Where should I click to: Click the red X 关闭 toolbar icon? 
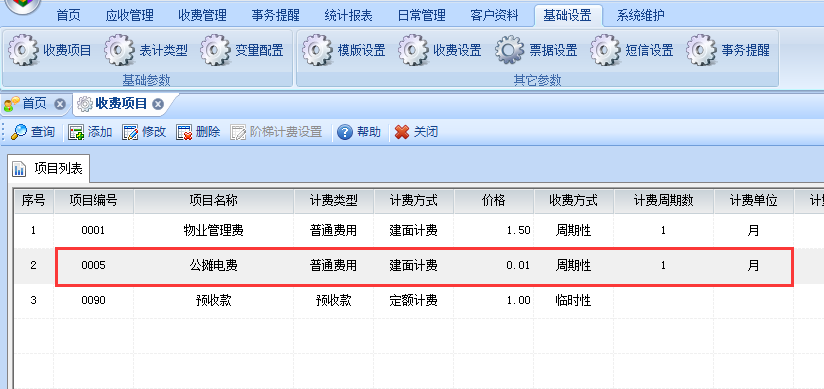click(401, 132)
